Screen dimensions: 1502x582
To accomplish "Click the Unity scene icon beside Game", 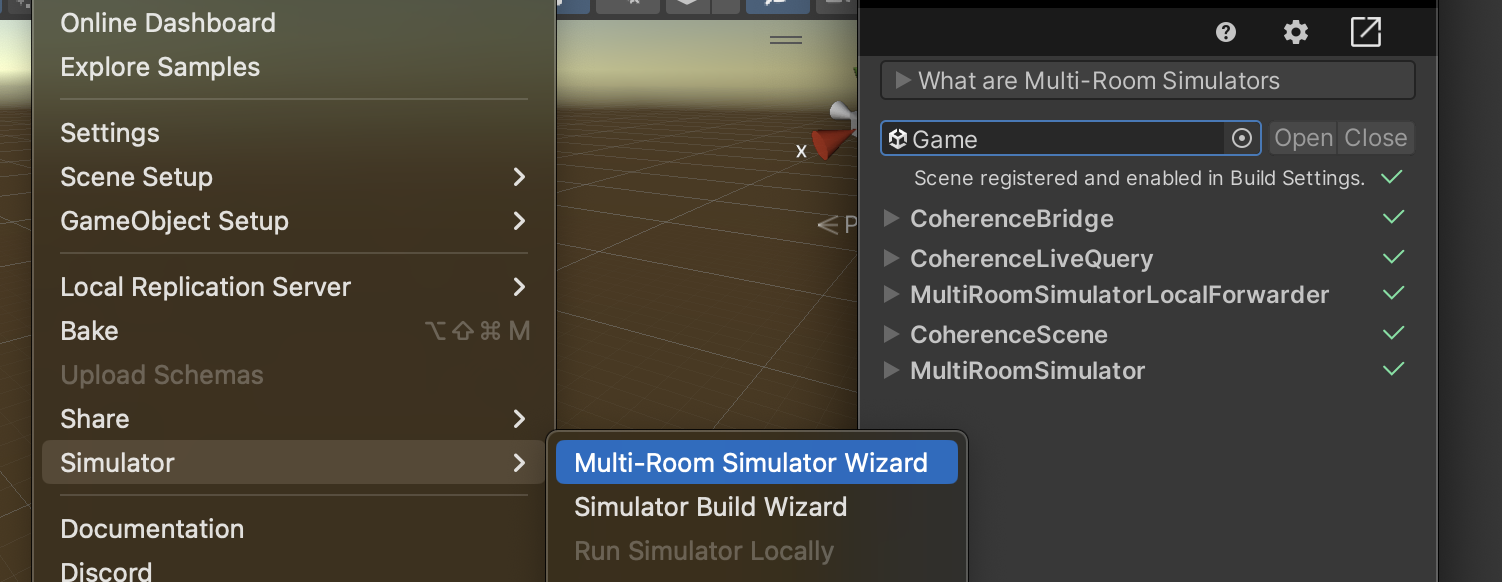I will tap(897, 139).
